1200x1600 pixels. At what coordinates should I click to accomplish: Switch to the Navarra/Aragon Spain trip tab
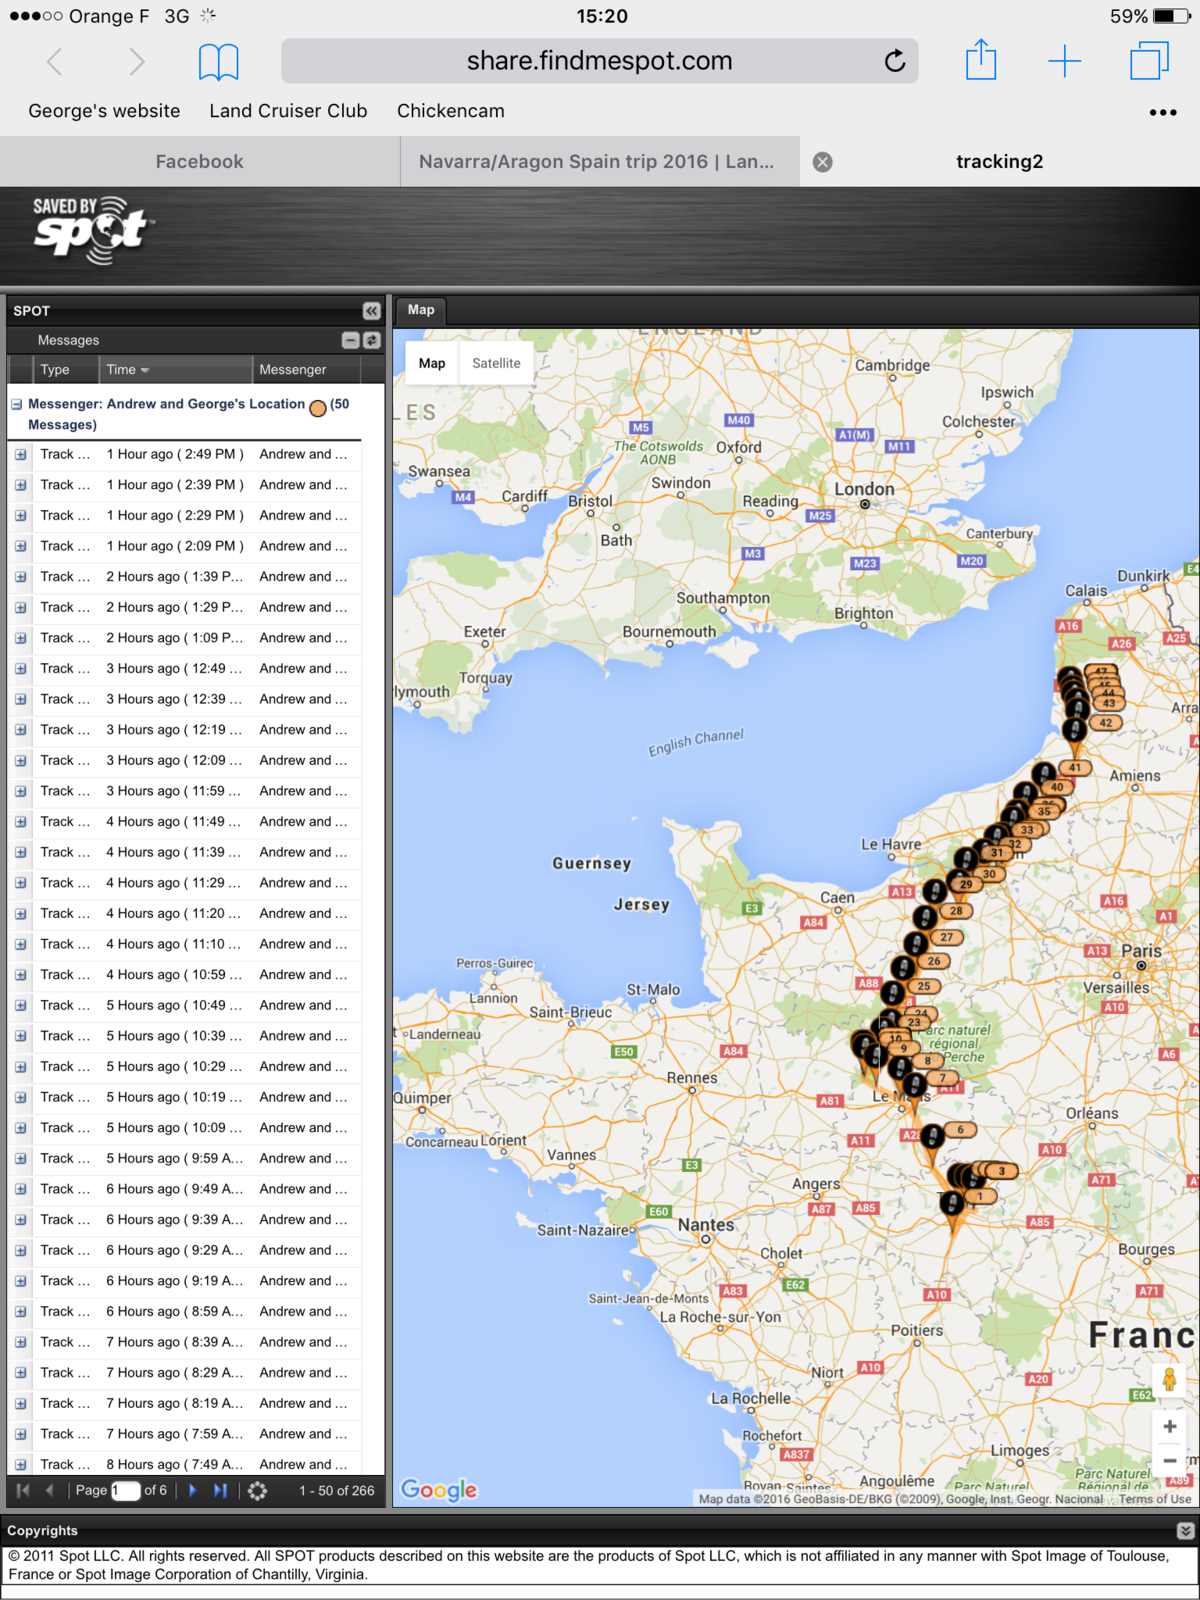coord(600,162)
